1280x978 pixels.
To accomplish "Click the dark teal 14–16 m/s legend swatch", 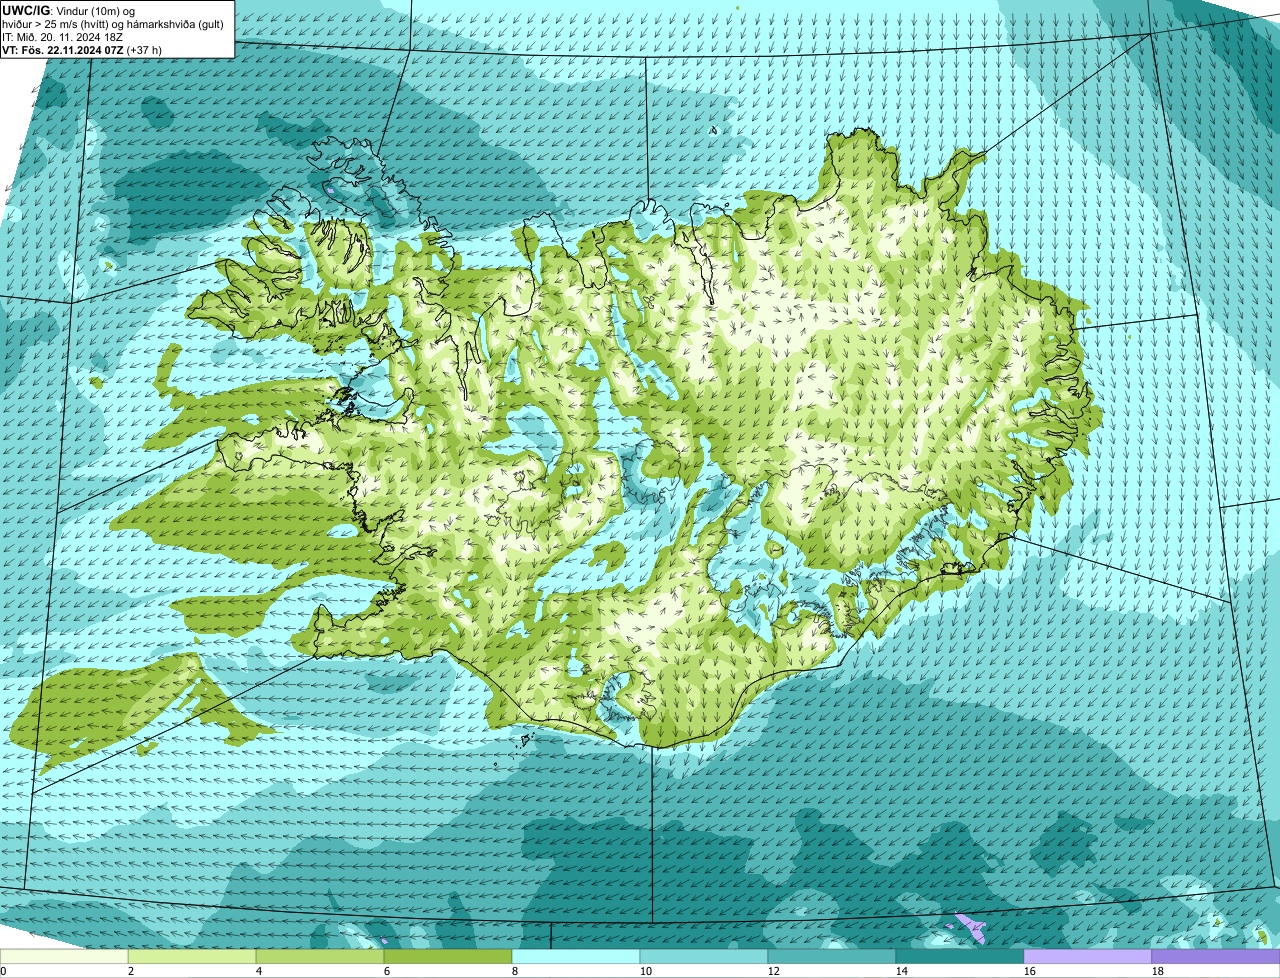I will 960,956.
